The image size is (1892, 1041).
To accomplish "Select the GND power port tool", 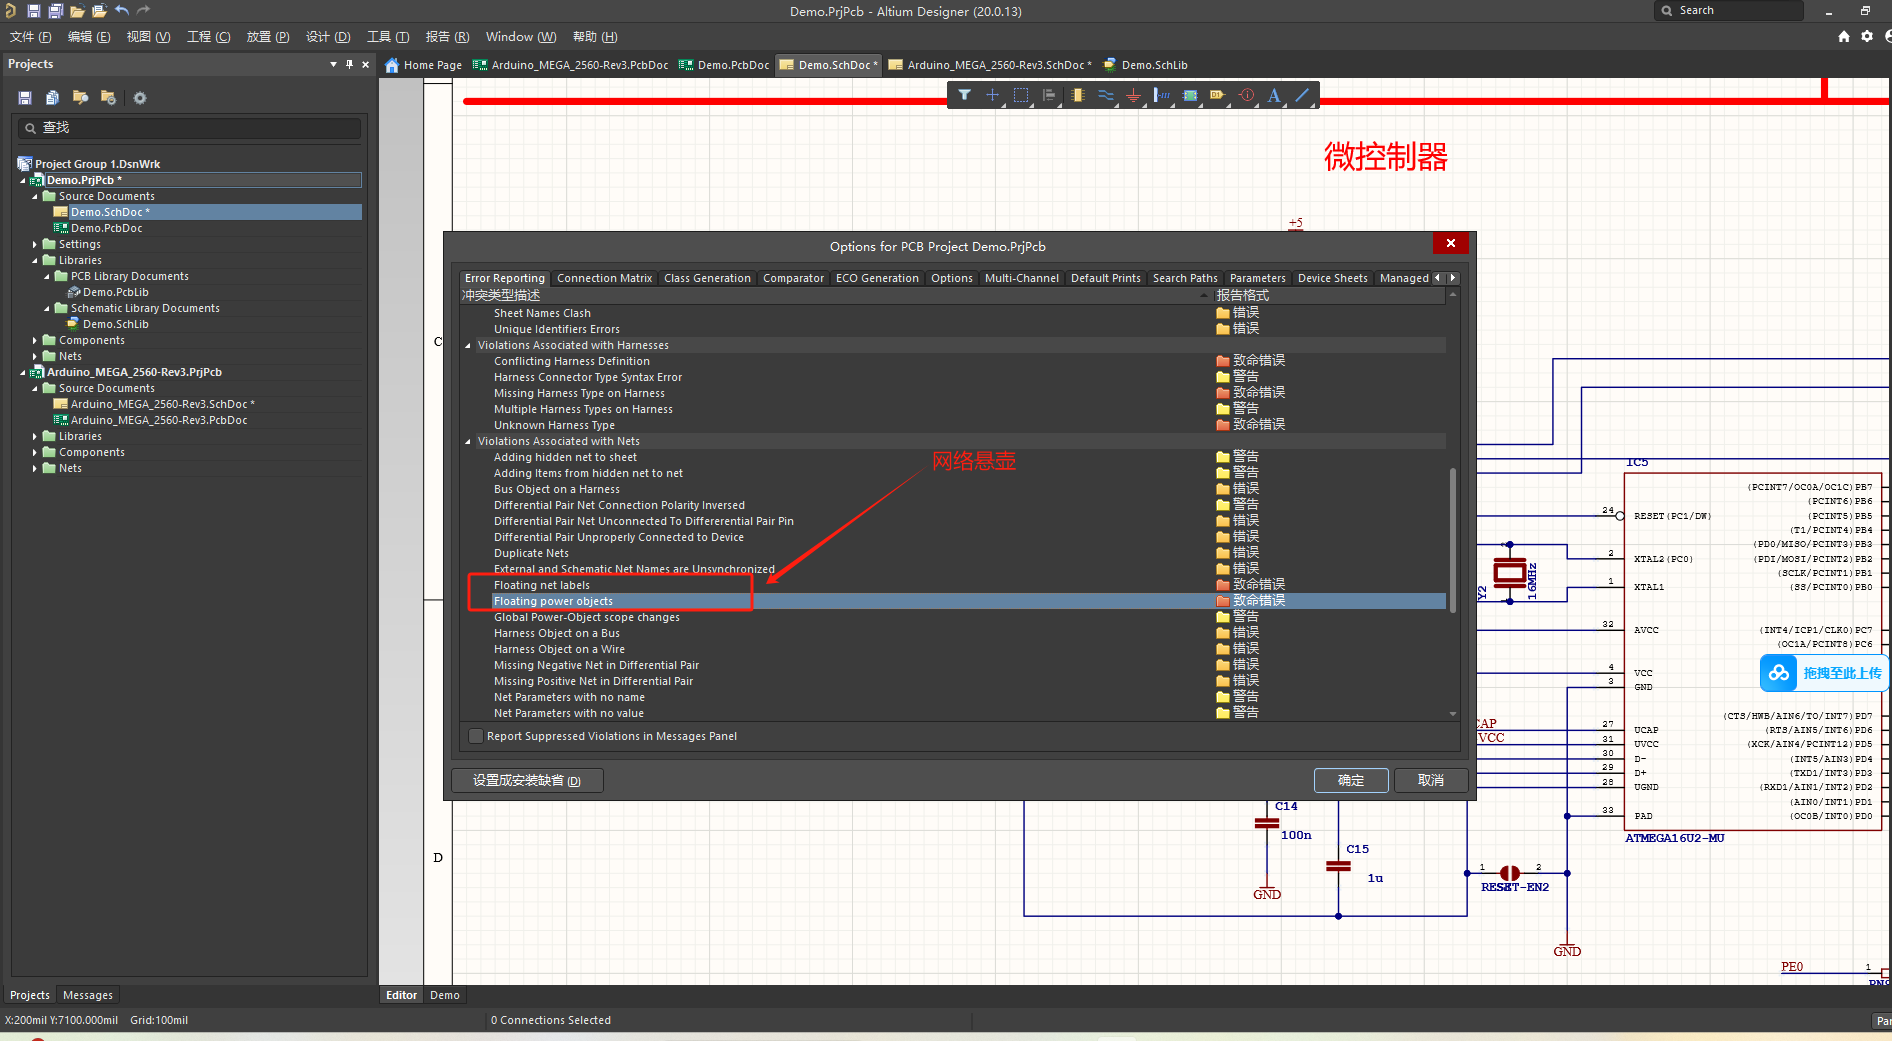I will click(1133, 95).
